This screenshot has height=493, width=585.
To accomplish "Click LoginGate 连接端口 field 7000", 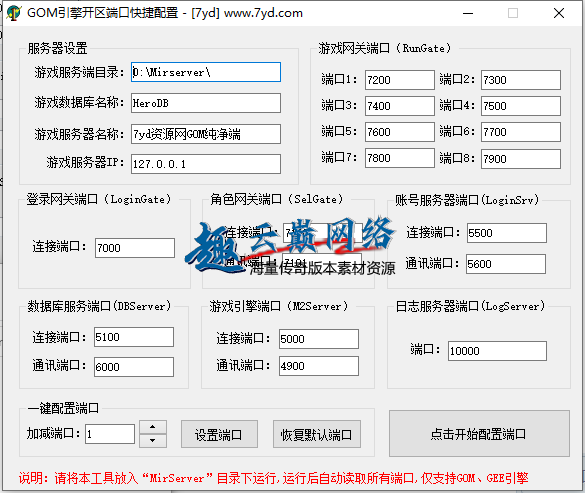I will click(135, 248).
